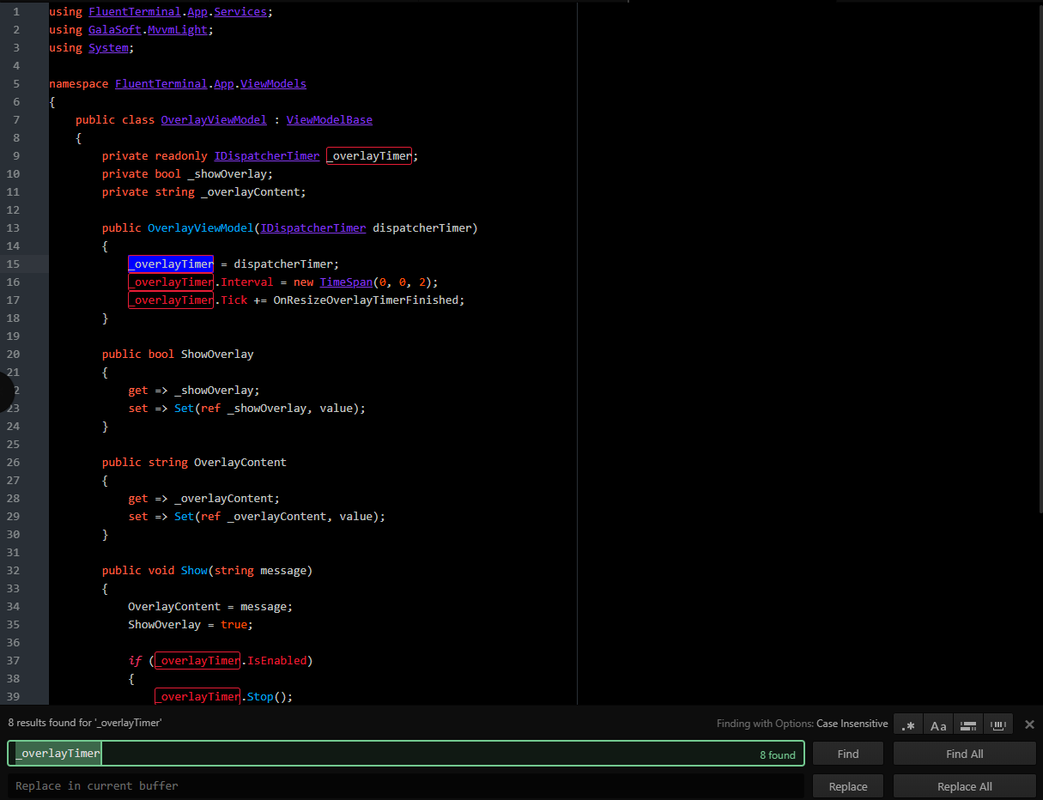Click the MvvmLight link on line 2

(178, 30)
